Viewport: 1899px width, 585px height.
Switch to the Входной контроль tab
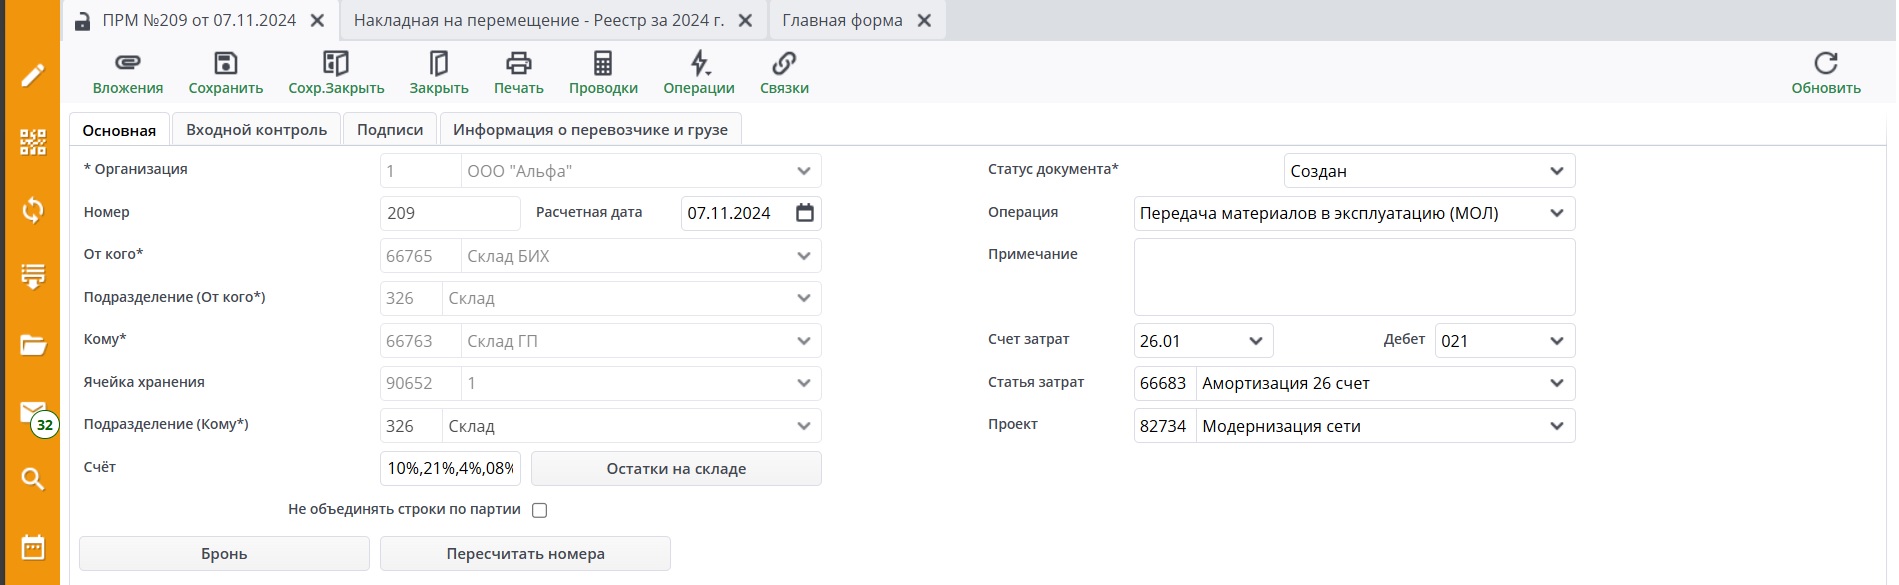pyautogui.click(x=256, y=130)
